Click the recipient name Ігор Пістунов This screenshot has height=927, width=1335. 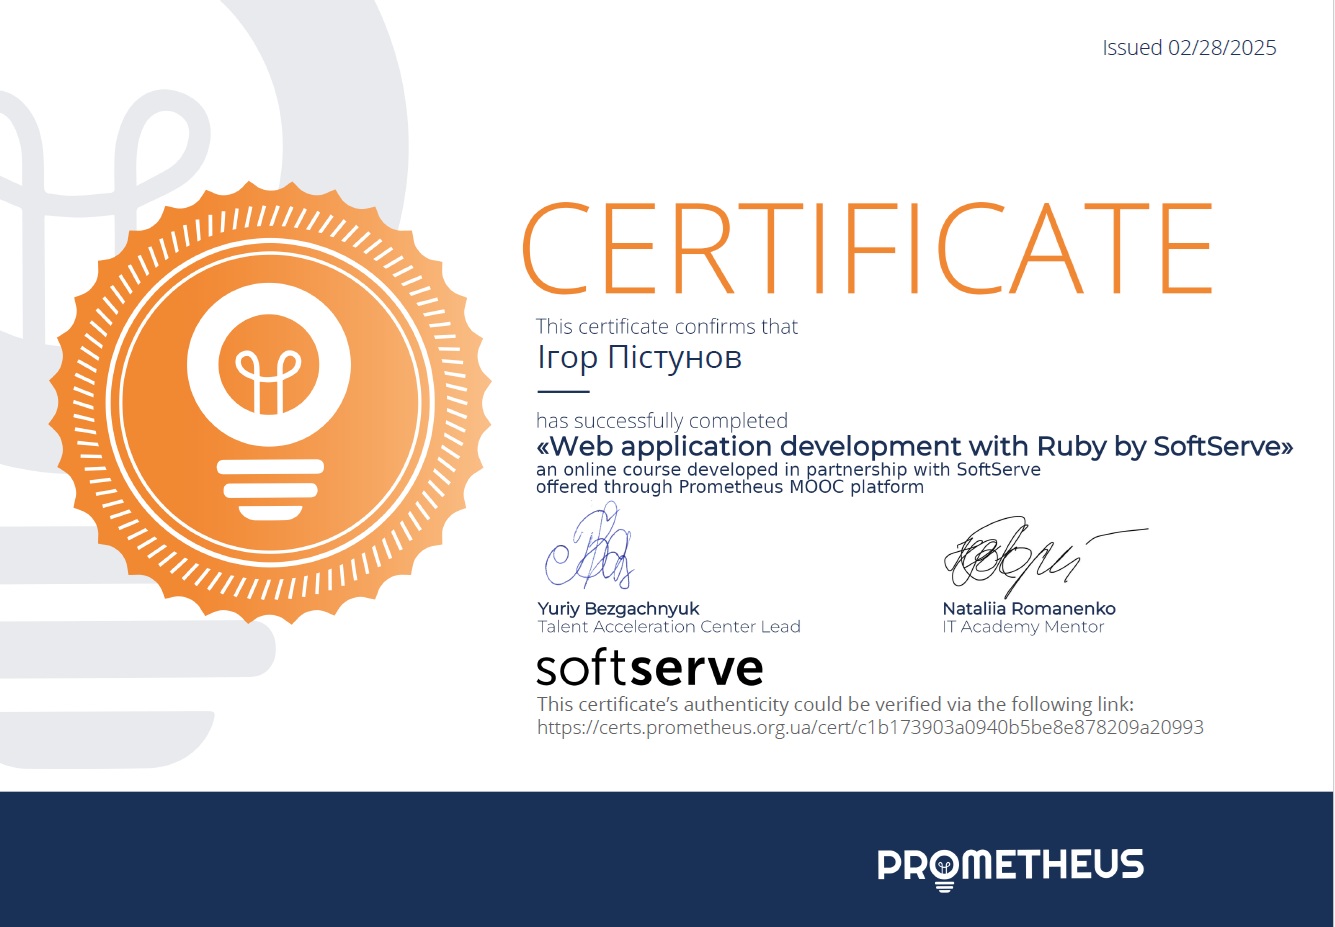point(639,357)
